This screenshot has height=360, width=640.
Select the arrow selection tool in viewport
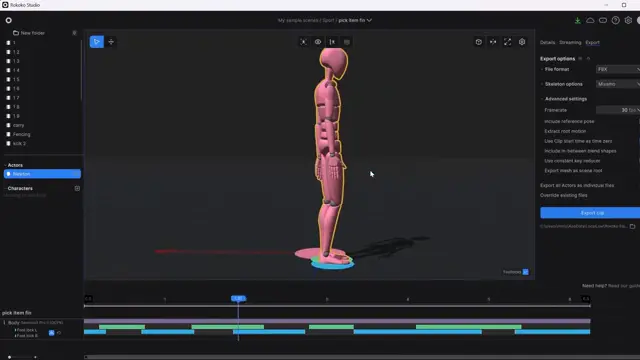pyautogui.click(x=97, y=42)
